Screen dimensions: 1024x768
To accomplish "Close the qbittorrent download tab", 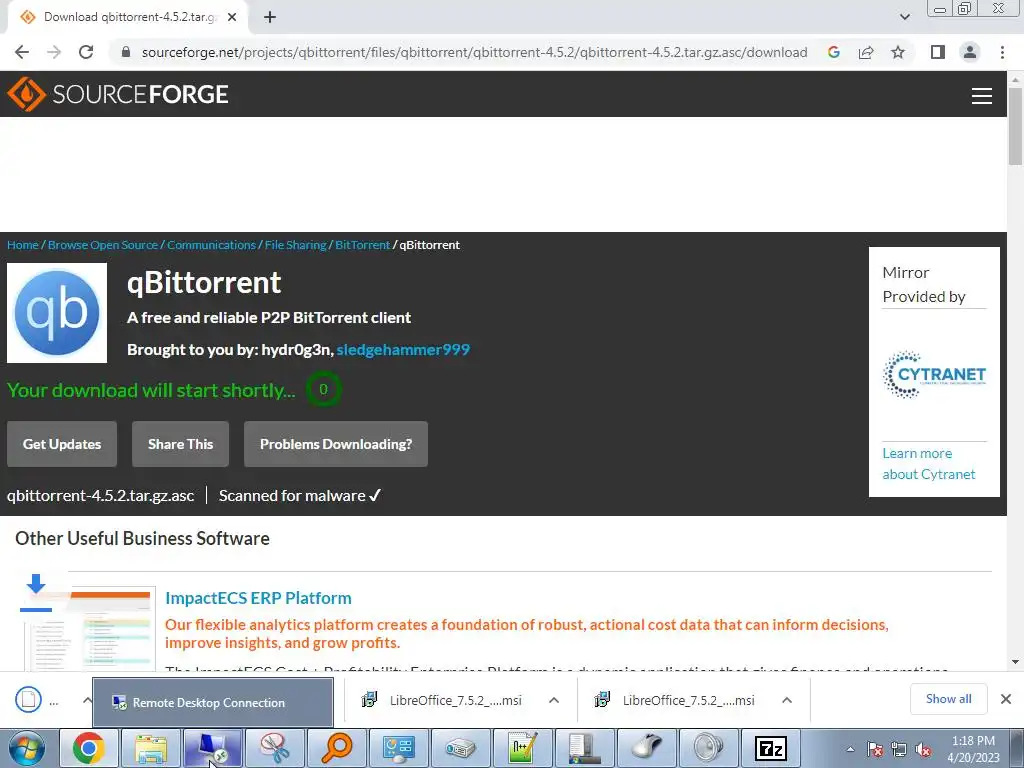I will click(x=232, y=18).
